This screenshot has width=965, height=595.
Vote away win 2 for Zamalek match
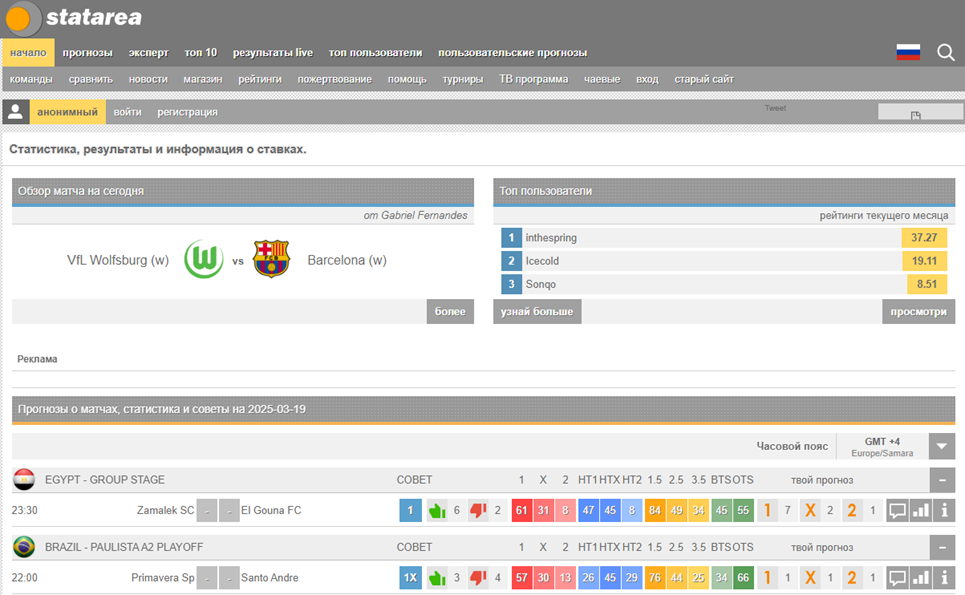(852, 511)
